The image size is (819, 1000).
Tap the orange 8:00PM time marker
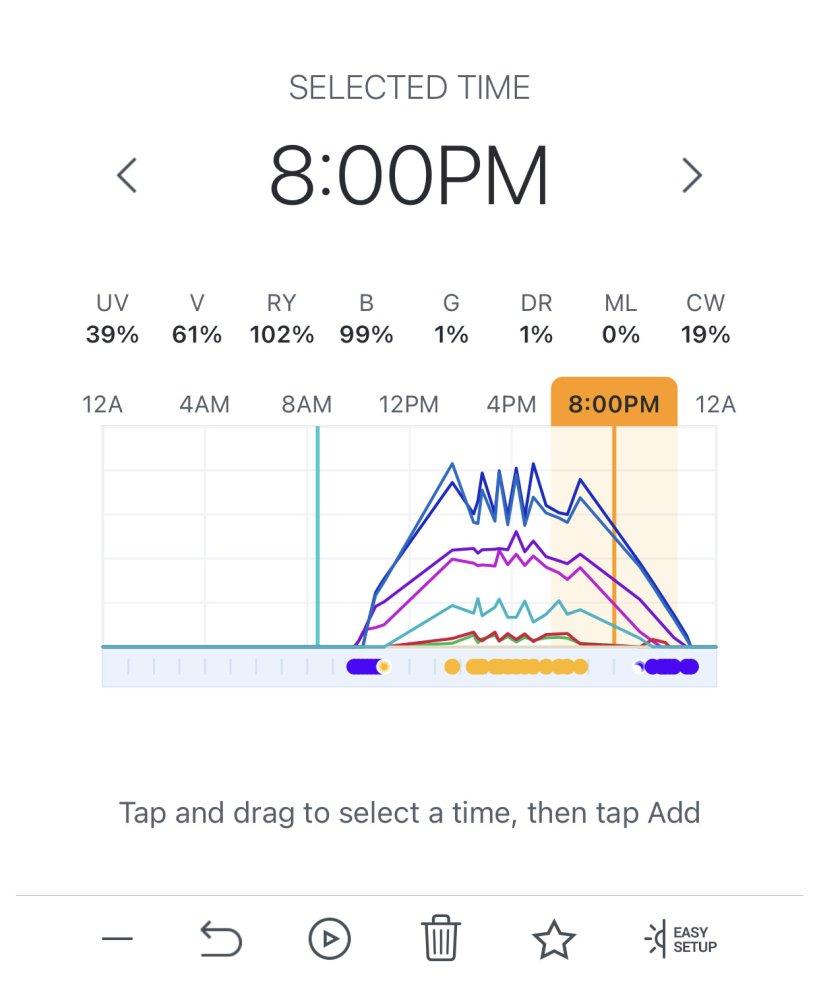coord(614,404)
